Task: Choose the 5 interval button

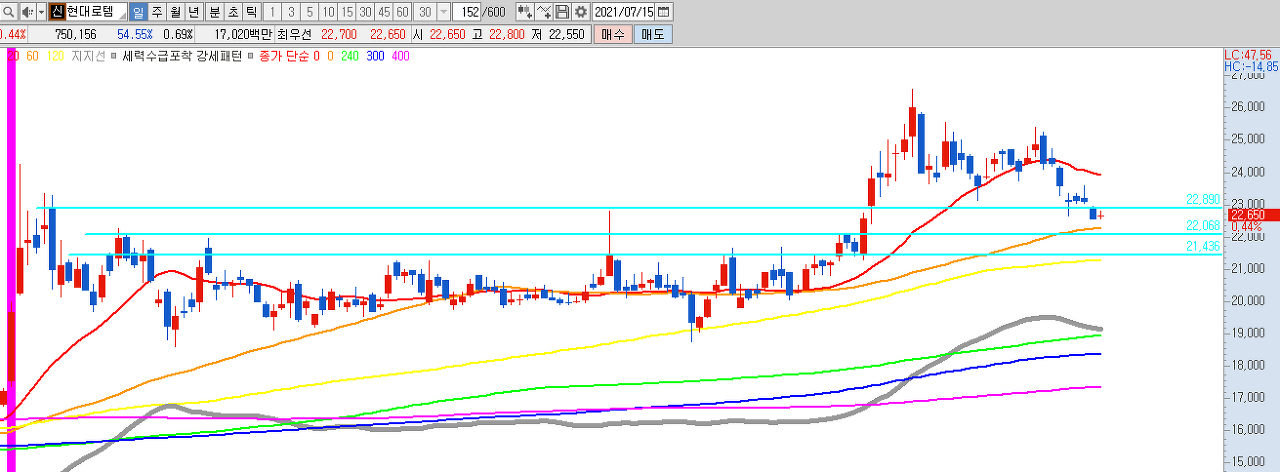Action: (308, 12)
